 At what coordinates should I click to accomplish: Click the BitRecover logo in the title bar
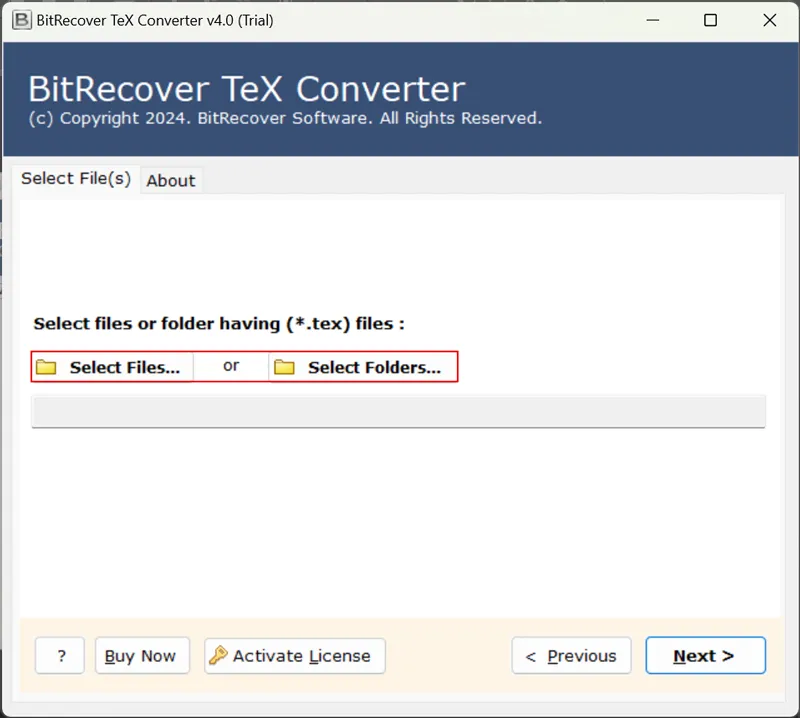(x=21, y=19)
